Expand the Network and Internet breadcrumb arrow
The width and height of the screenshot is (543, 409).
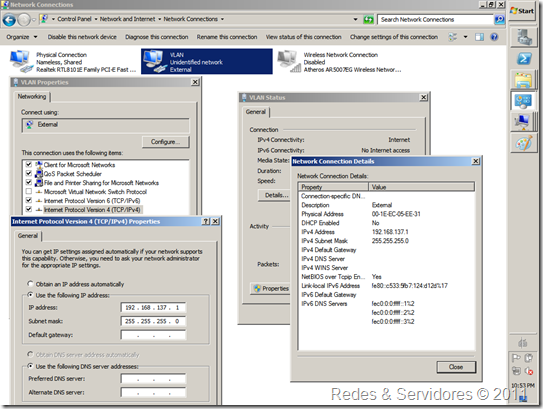159,19
